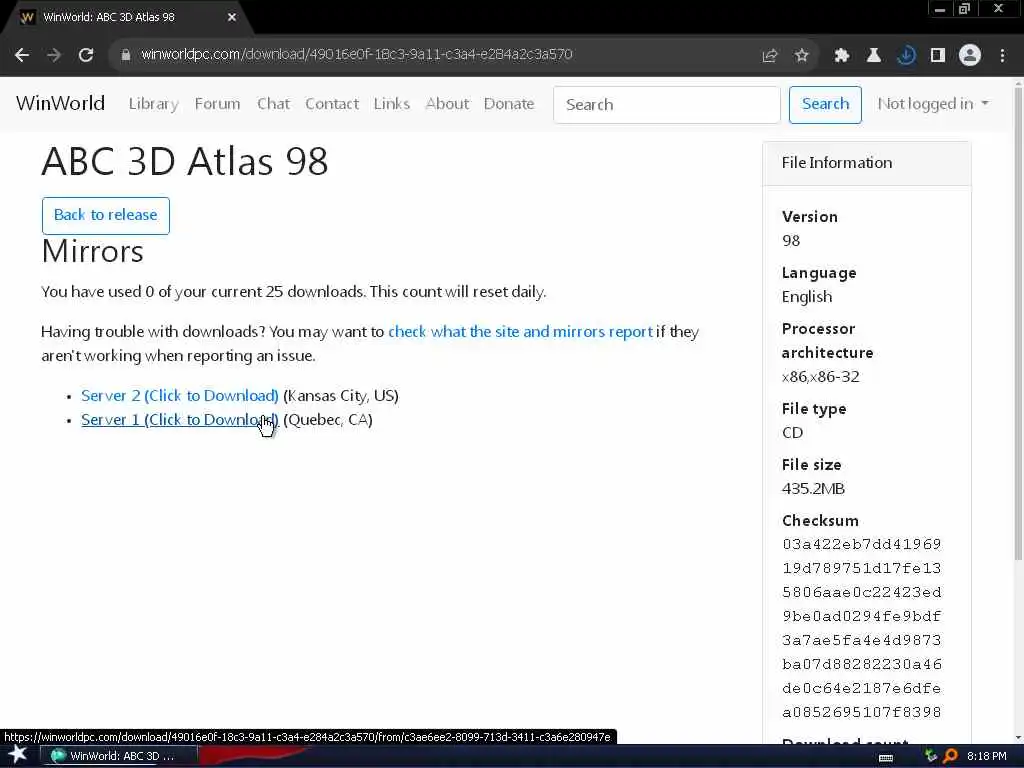Click the orange magnifier tray icon

[x=950, y=756]
